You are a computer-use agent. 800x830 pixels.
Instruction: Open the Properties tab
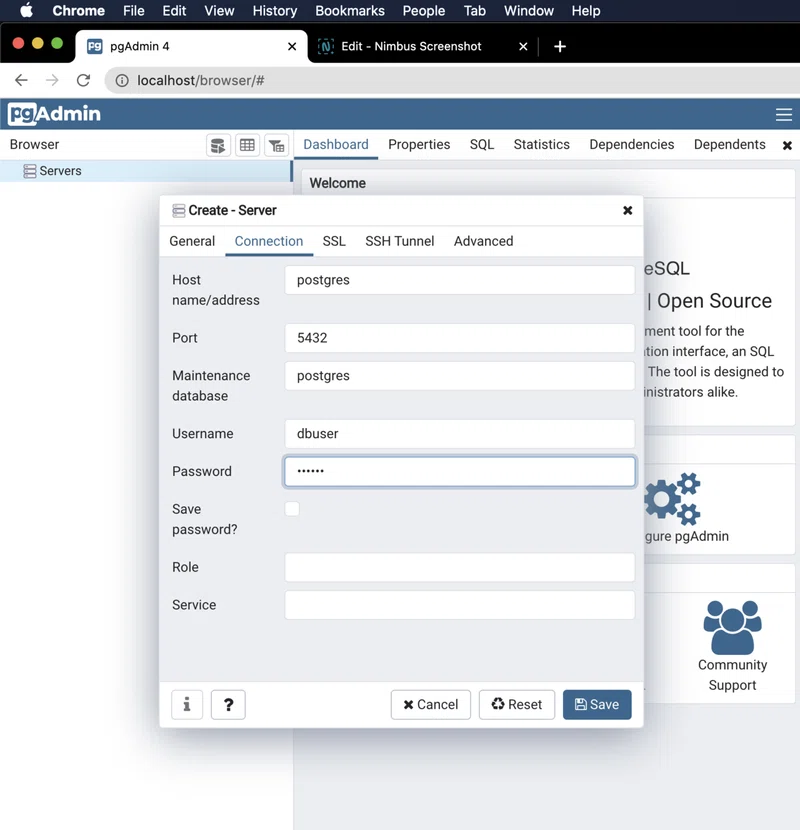click(x=419, y=145)
